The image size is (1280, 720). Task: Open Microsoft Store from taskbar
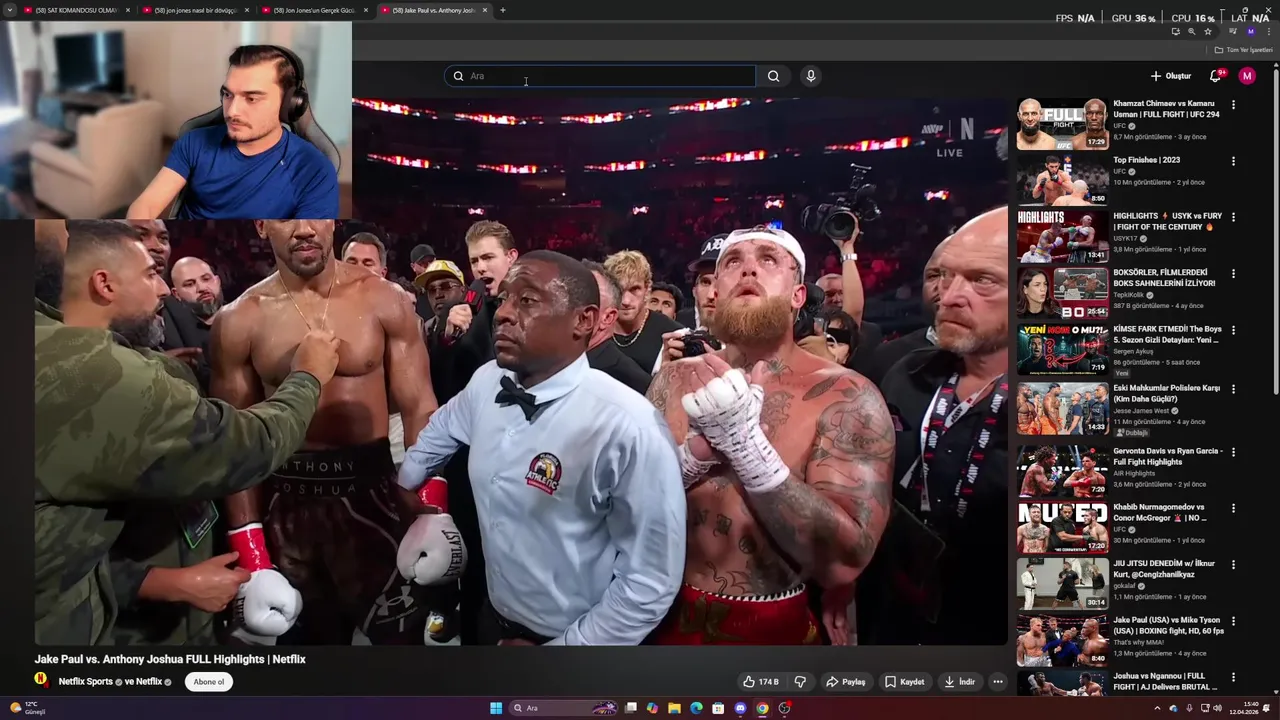(718, 708)
